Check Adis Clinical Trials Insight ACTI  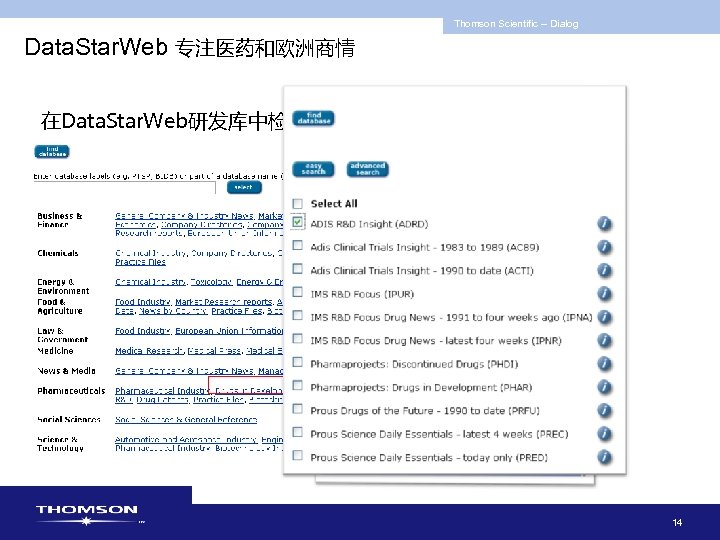click(x=298, y=269)
